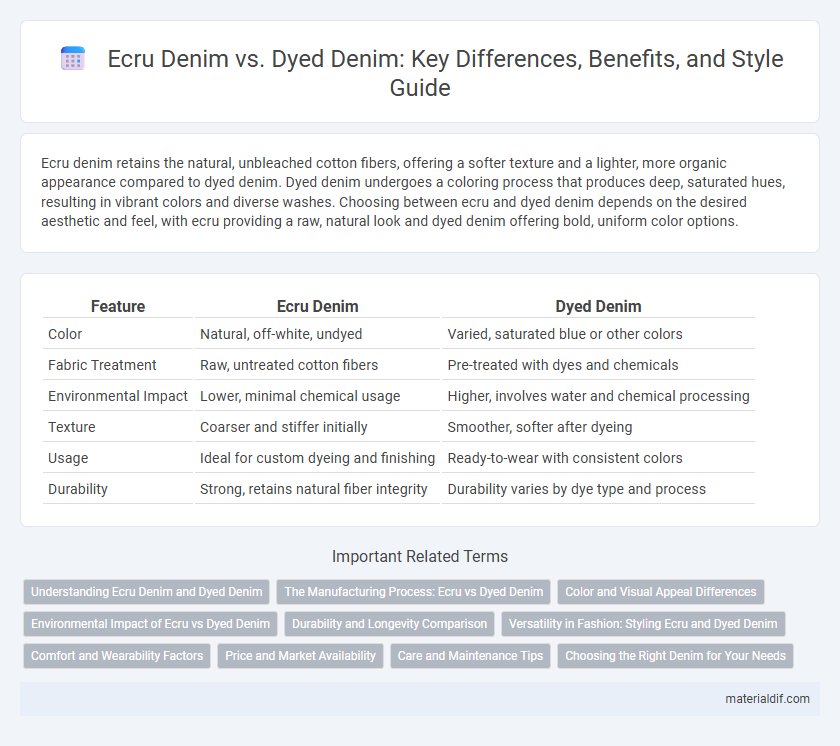Click cell 'Smoother, softer after dyeing'
The height and width of the screenshot is (746, 840).
[598, 427]
